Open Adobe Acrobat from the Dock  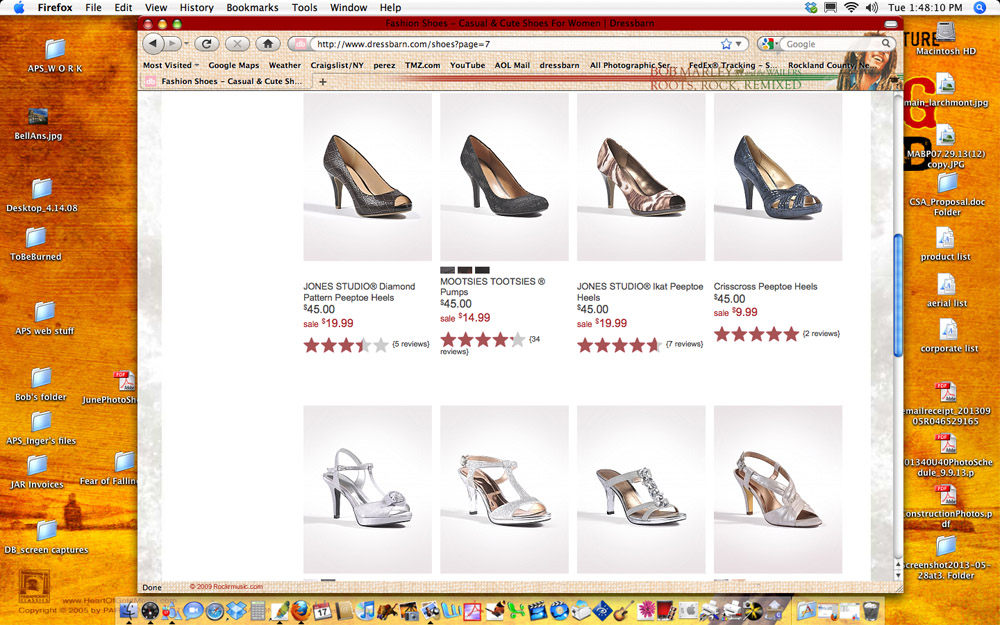[x=473, y=611]
